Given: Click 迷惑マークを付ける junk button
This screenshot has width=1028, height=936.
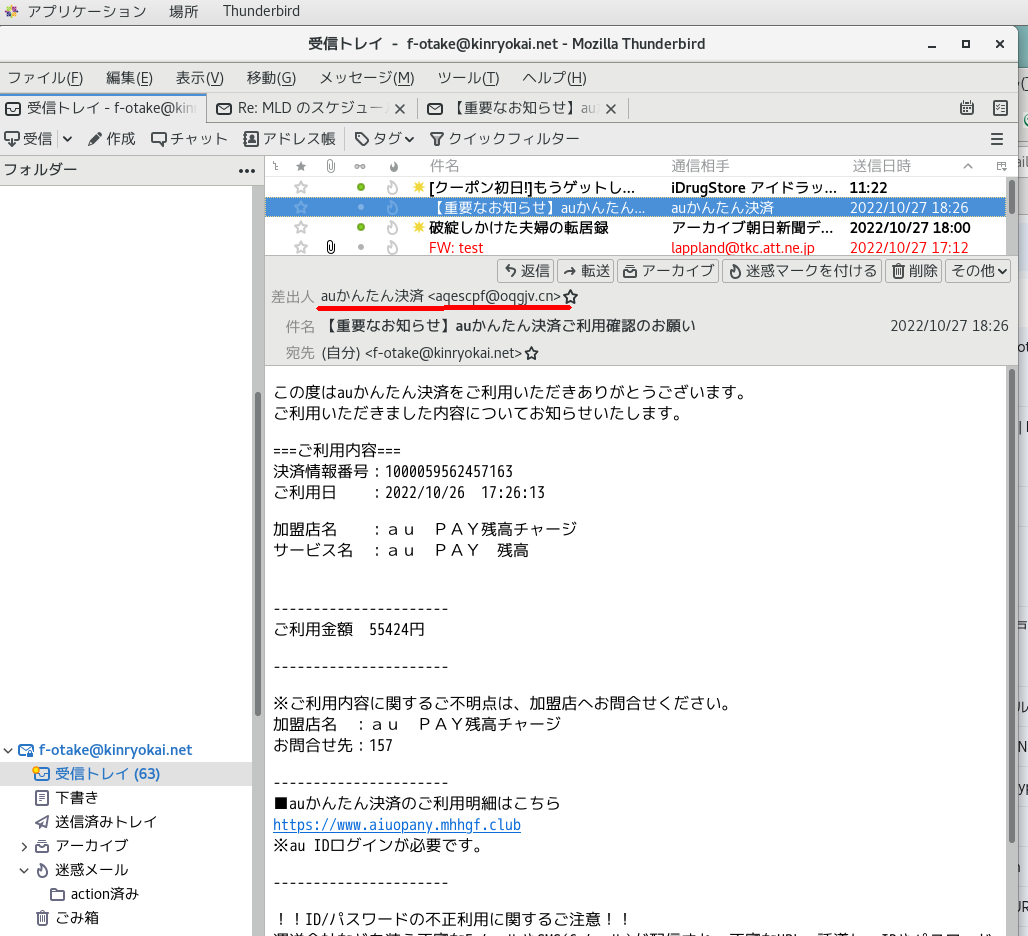Looking at the screenshot, I should click(802, 271).
